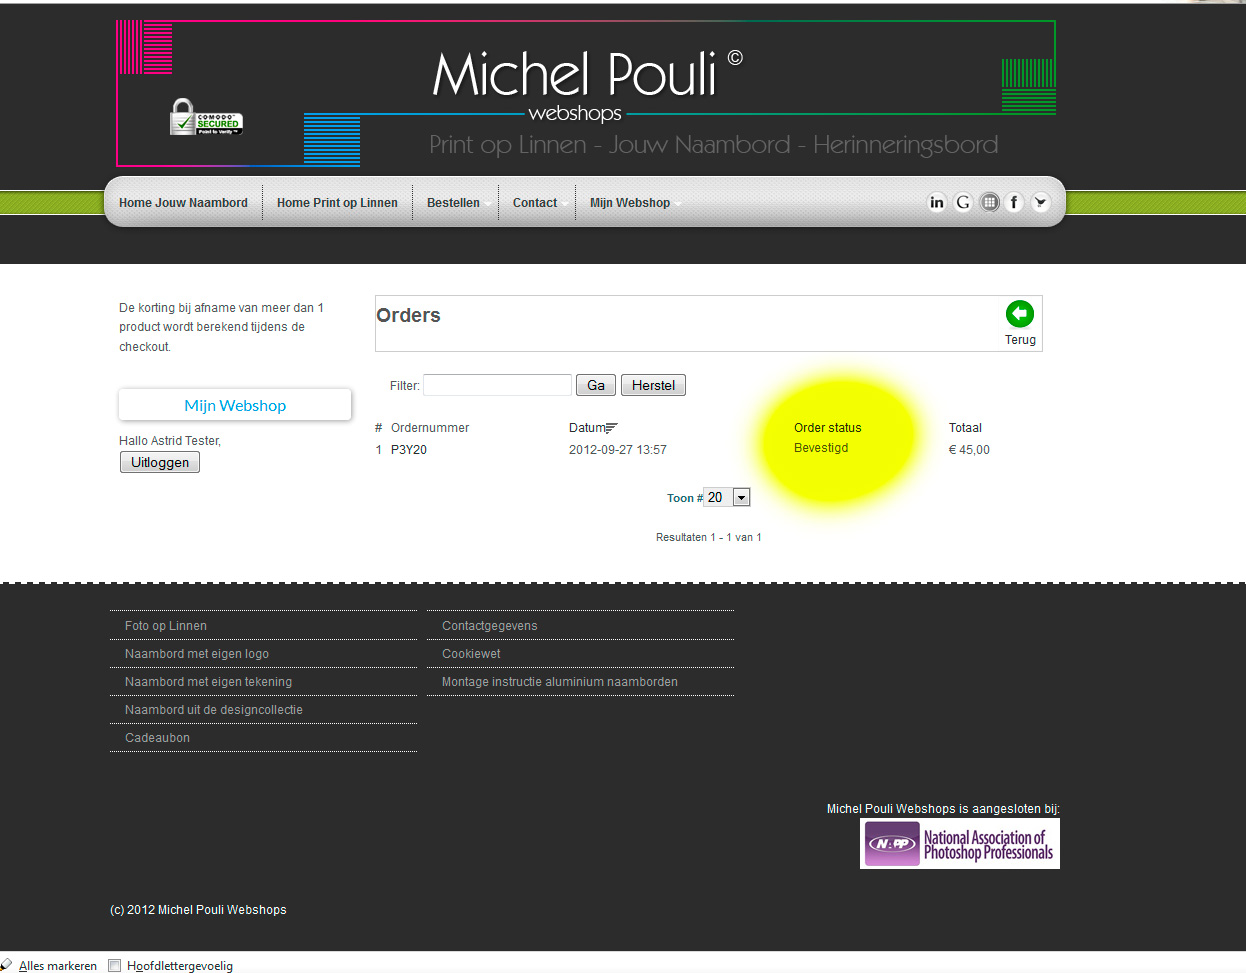Open the Cadeaubon footer link
1246x973 pixels.
pyautogui.click(x=157, y=738)
